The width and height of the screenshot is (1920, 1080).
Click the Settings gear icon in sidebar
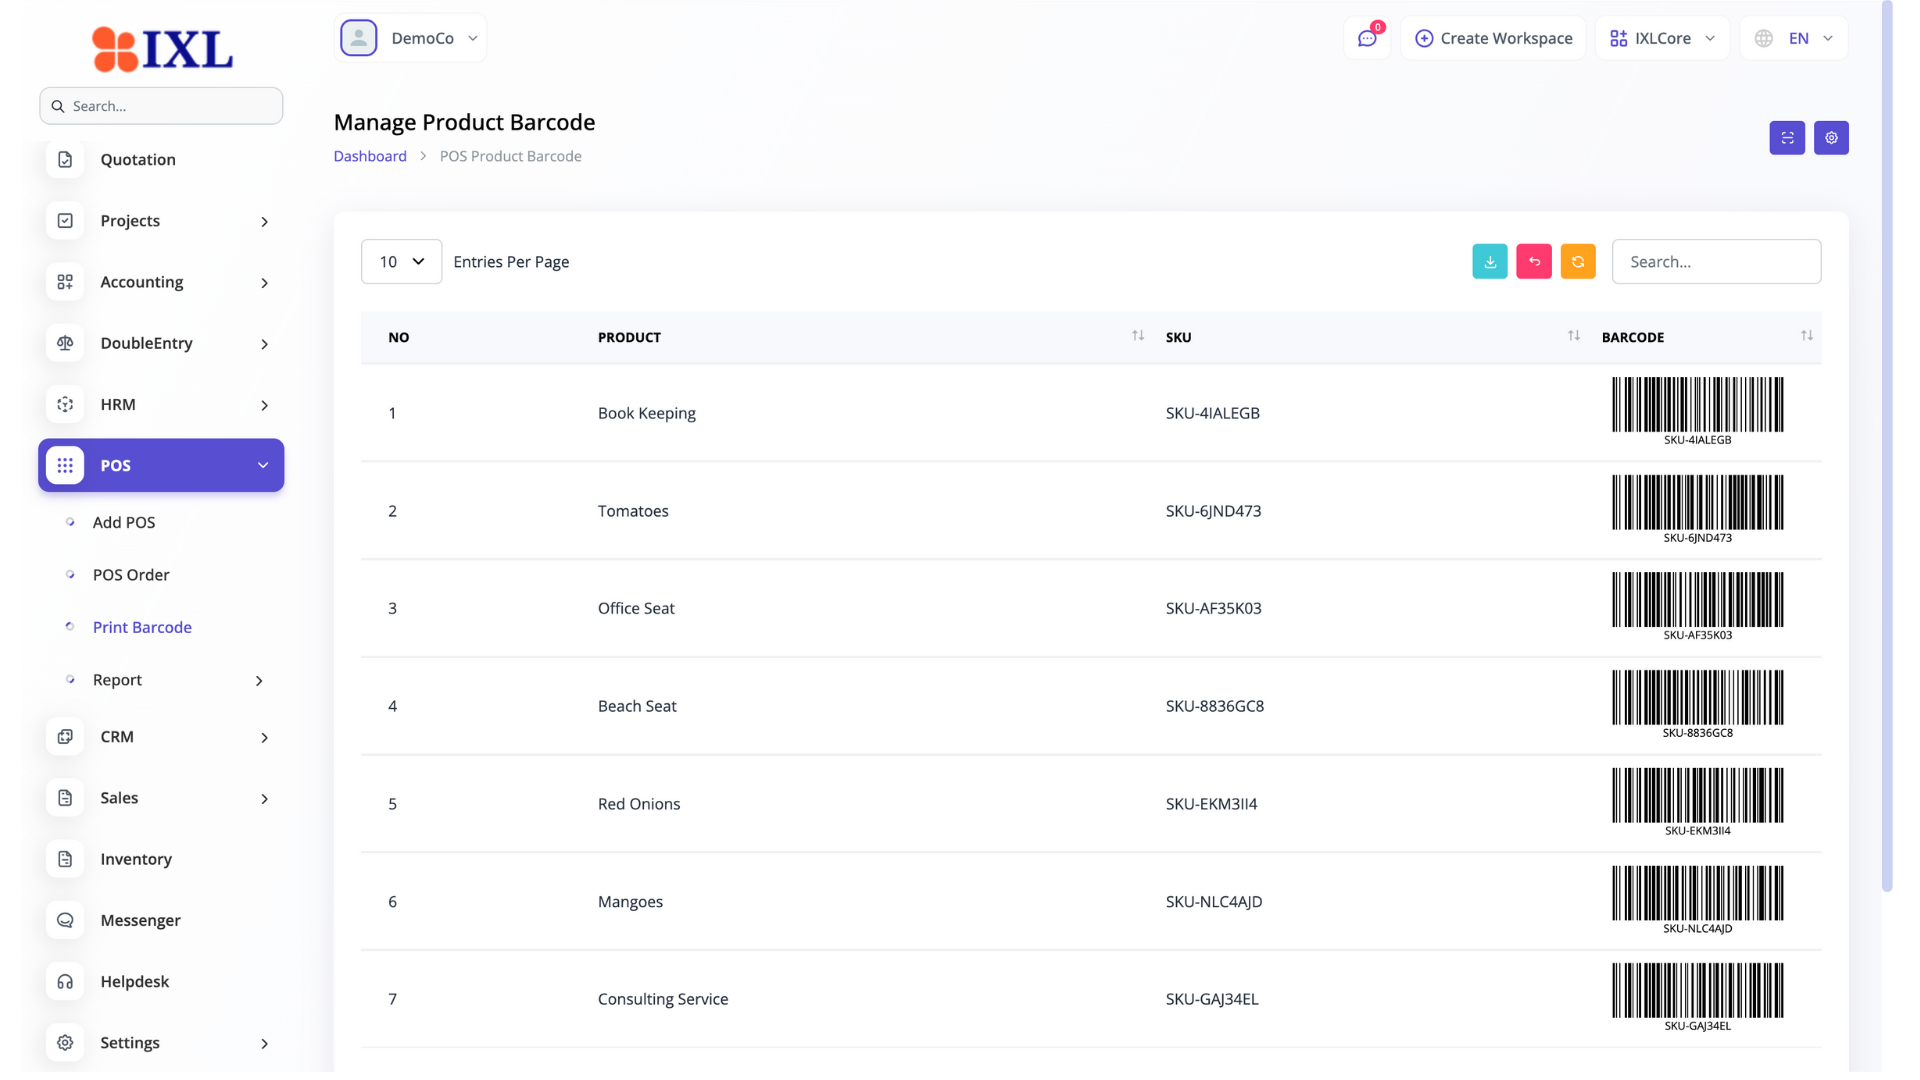[65, 1043]
